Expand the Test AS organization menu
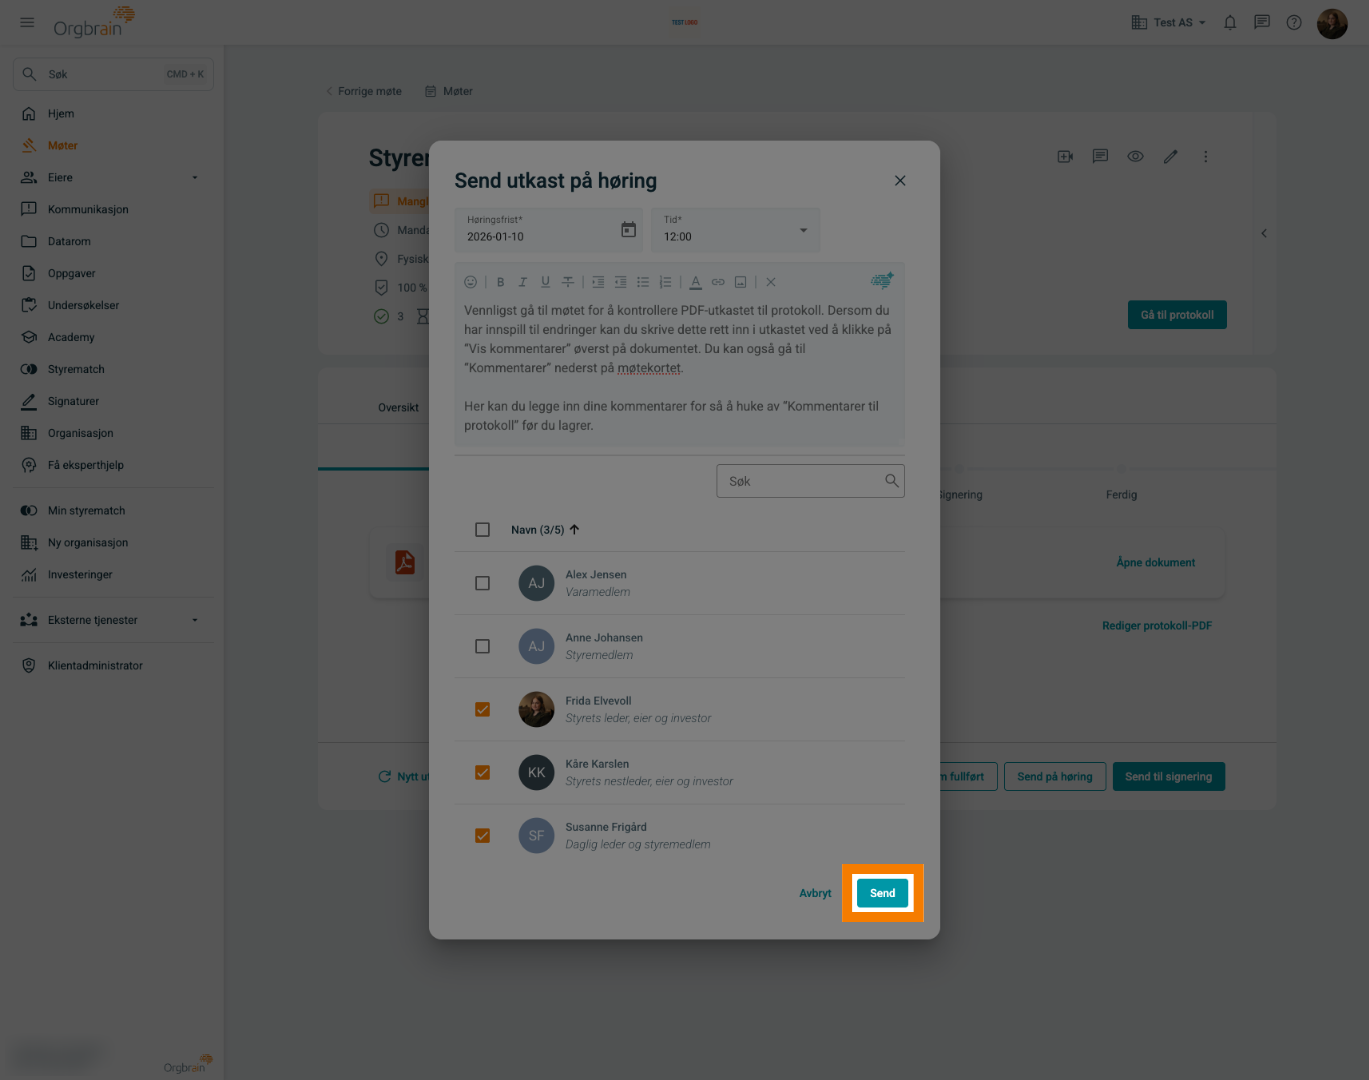Viewport: 1369px width, 1080px height. [x=1168, y=22]
